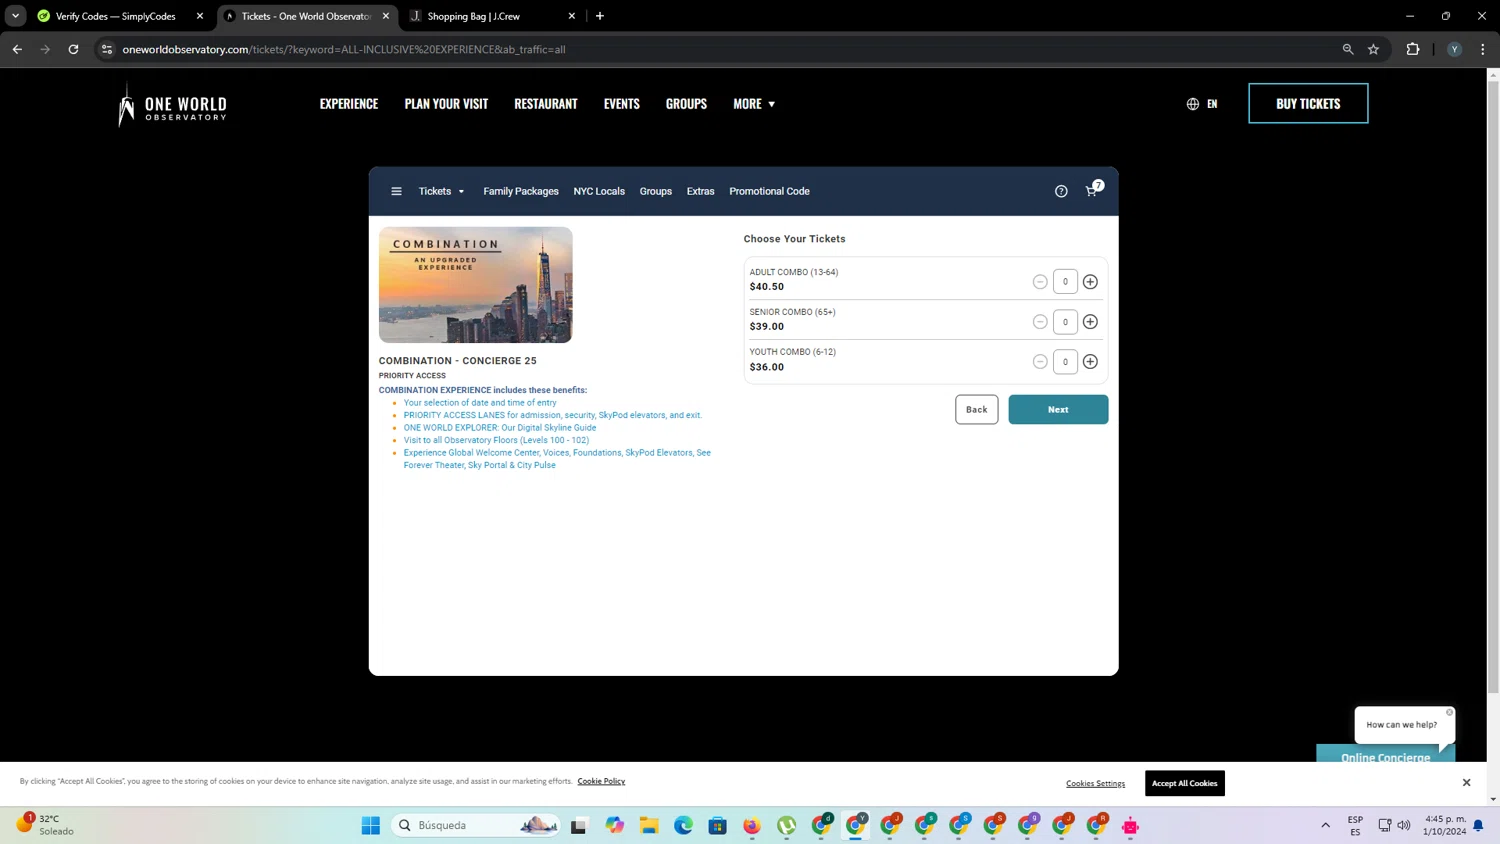Show hidden system tray icons
1500x844 pixels.
pyautogui.click(x=1325, y=825)
